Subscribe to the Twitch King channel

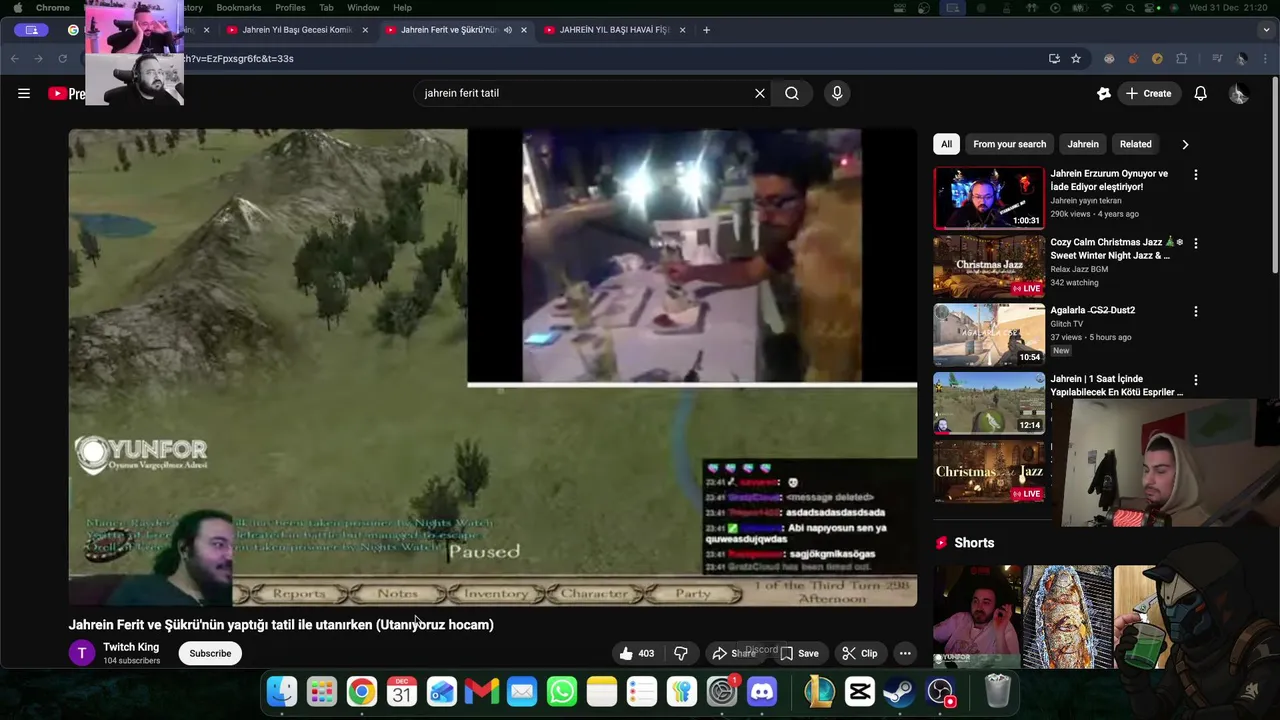coord(210,653)
